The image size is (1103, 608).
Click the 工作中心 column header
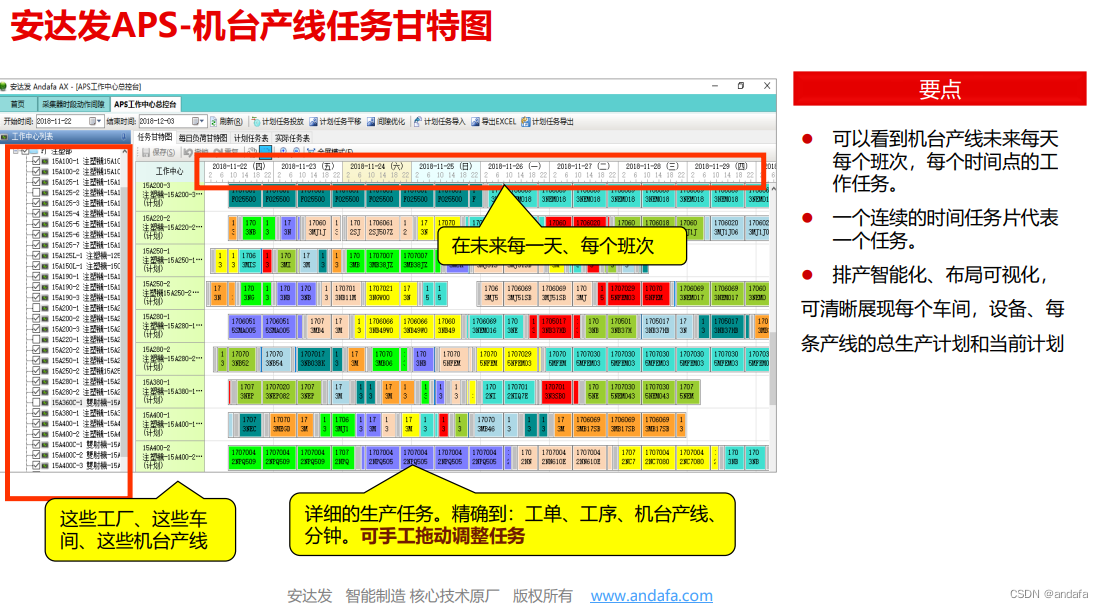pos(170,171)
